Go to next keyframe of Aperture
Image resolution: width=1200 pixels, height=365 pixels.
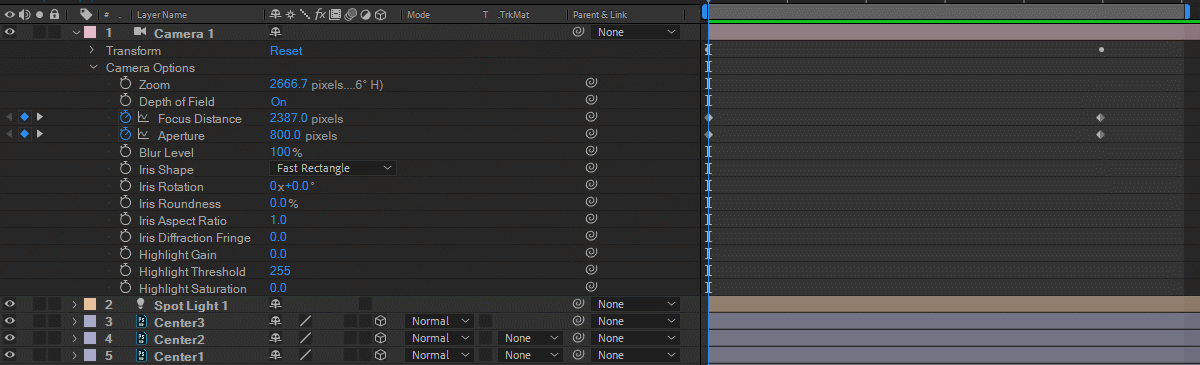coord(40,135)
